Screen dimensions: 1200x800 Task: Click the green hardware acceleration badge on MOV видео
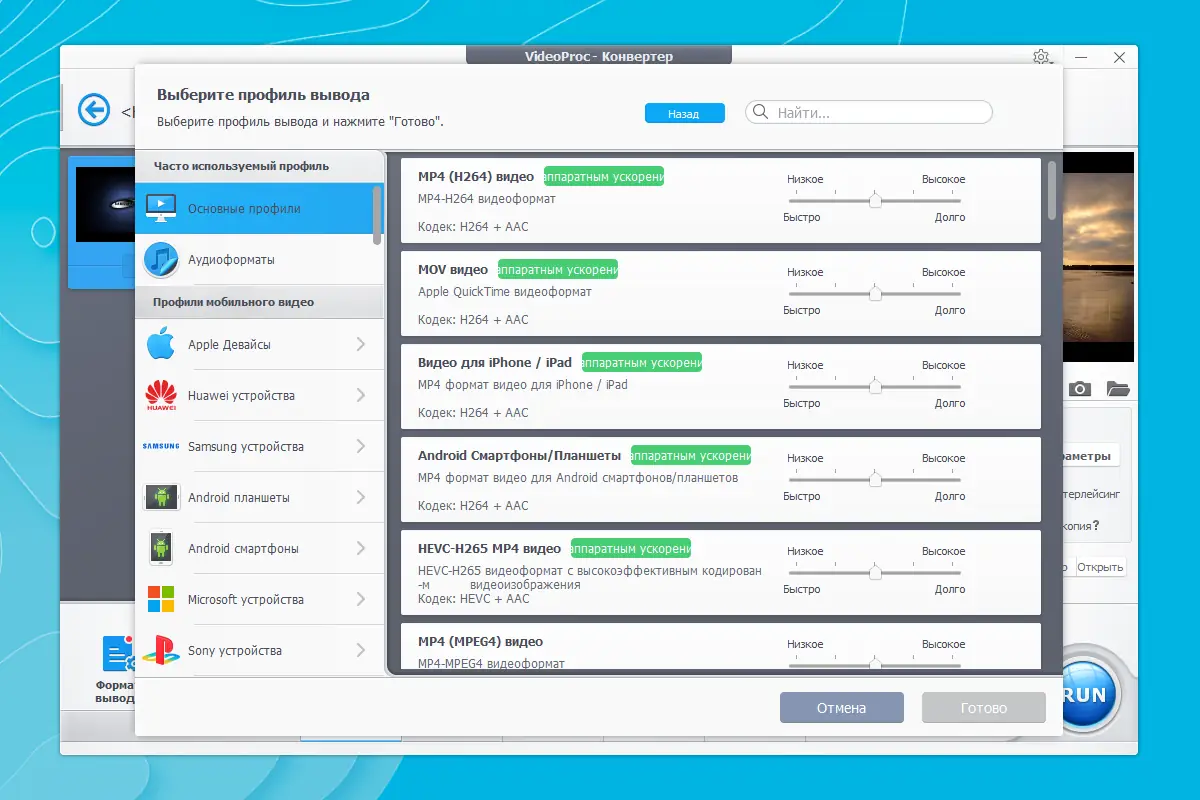(x=558, y=269)
